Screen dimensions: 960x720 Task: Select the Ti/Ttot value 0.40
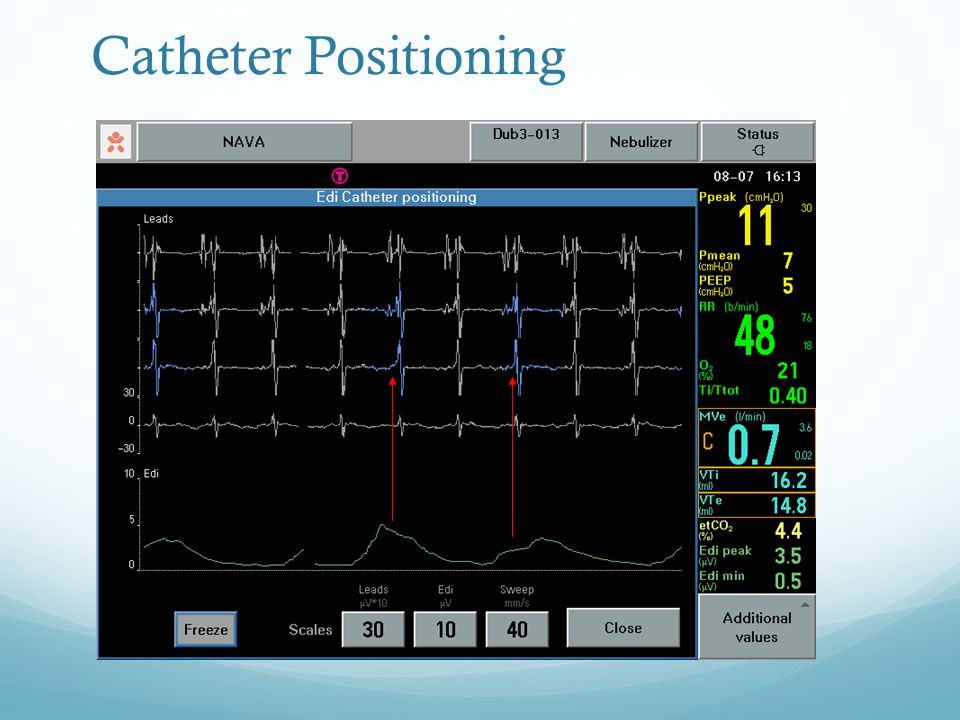tap(788, 396)
